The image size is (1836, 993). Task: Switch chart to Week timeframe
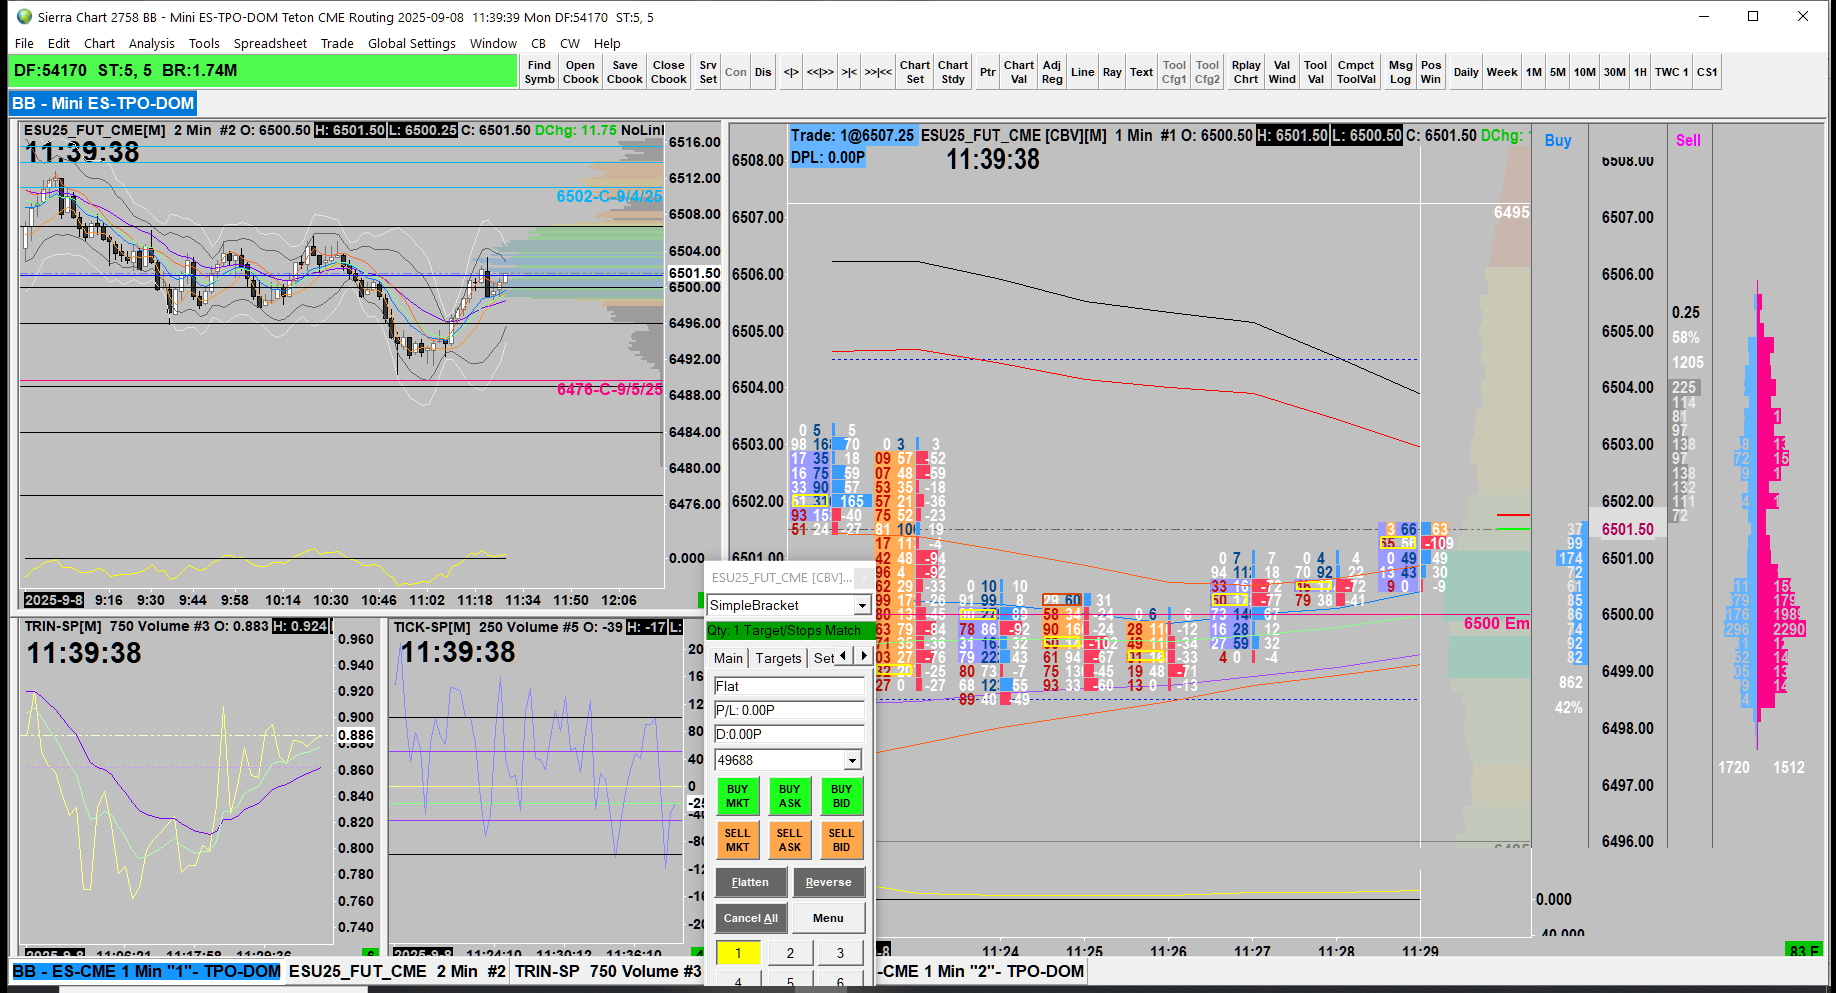(1502, 72)
